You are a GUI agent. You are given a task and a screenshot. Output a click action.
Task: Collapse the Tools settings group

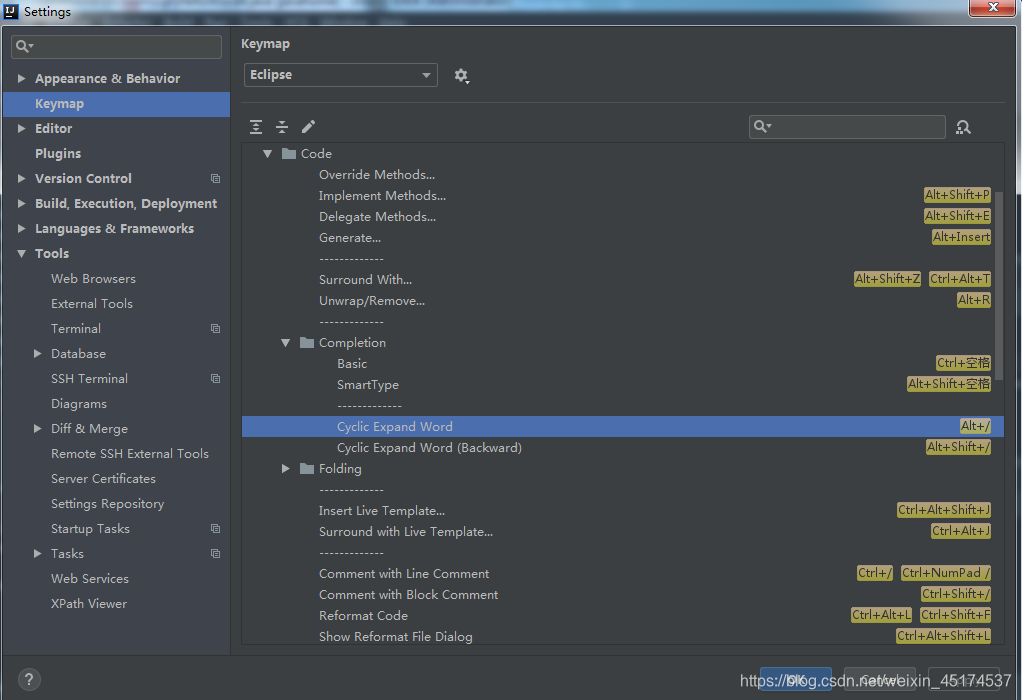tap(22, 254)
